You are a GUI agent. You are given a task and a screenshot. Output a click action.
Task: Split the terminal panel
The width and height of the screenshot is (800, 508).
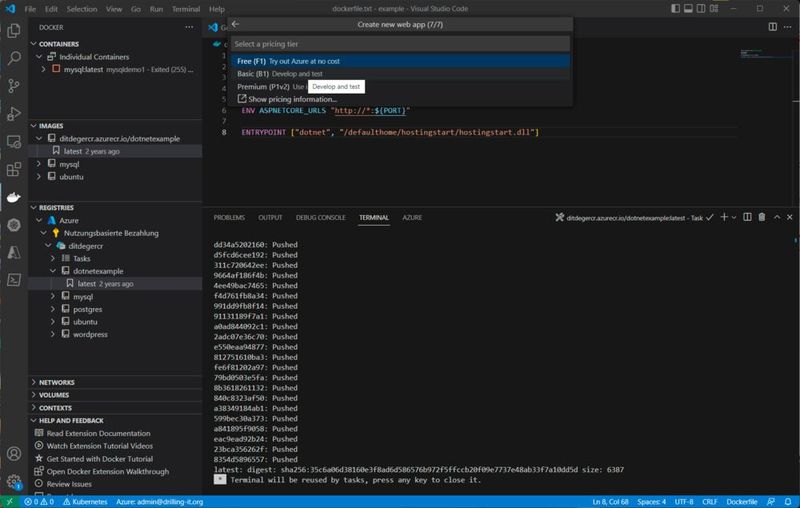pyautogui.click(x=747, y=217)
